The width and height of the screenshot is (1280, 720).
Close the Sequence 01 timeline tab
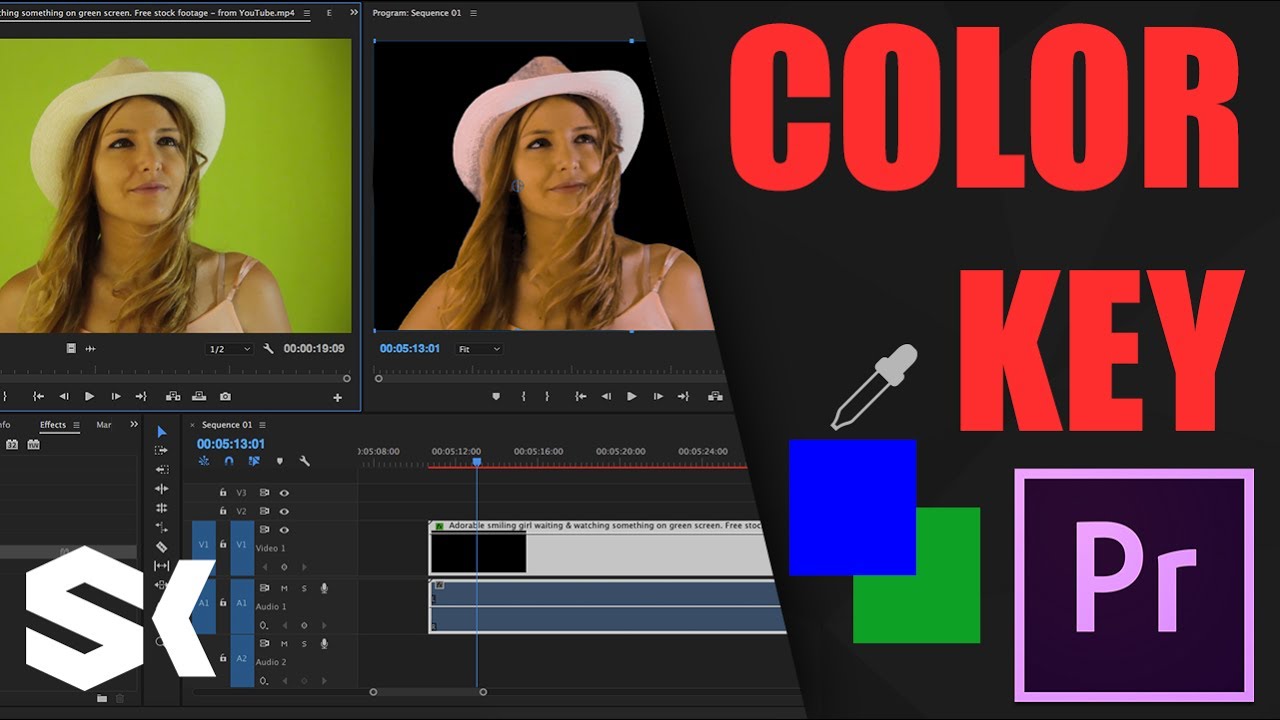point(193,425)
